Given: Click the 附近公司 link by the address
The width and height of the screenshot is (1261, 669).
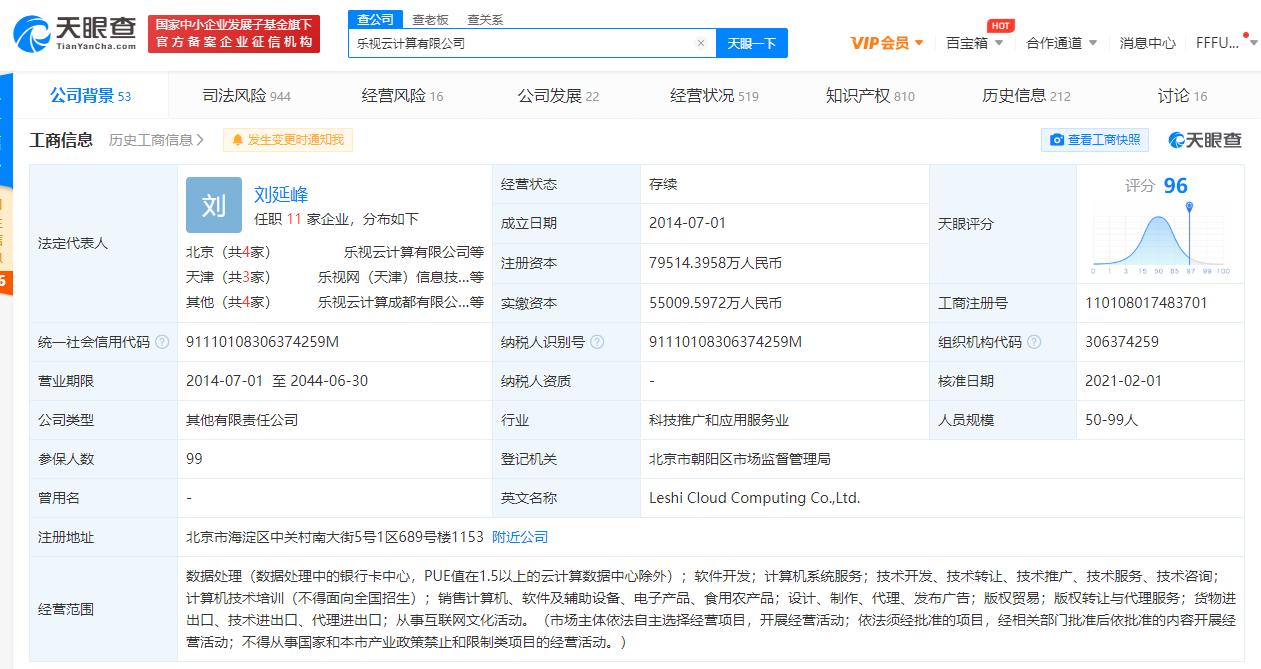Looking at the screenshot, I should click(x=520, y=537).
